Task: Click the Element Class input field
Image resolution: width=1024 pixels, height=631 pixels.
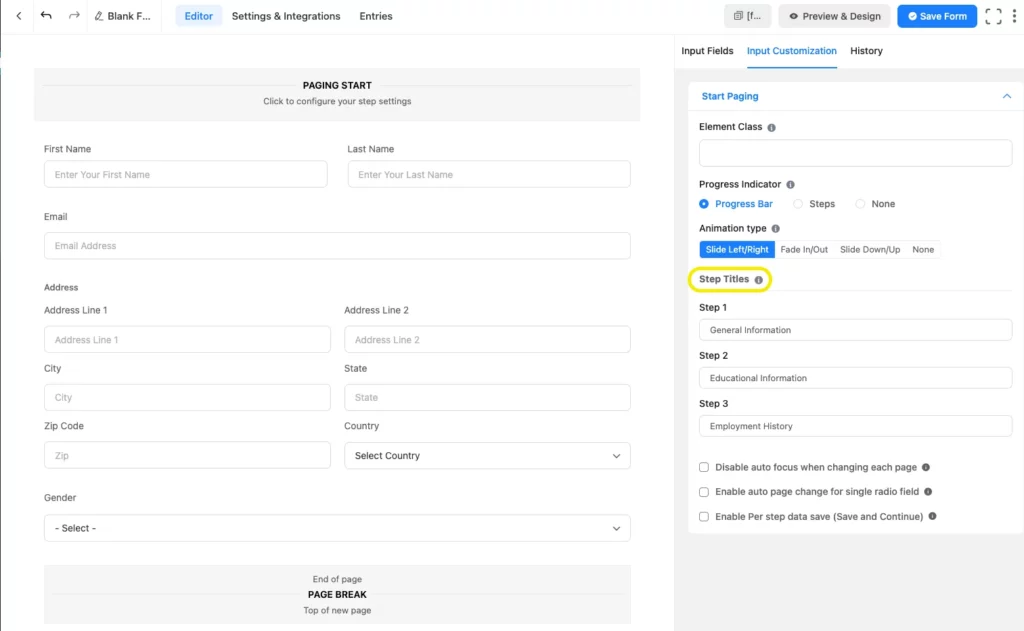Action: pyautogui.click(x=856, y=153)
